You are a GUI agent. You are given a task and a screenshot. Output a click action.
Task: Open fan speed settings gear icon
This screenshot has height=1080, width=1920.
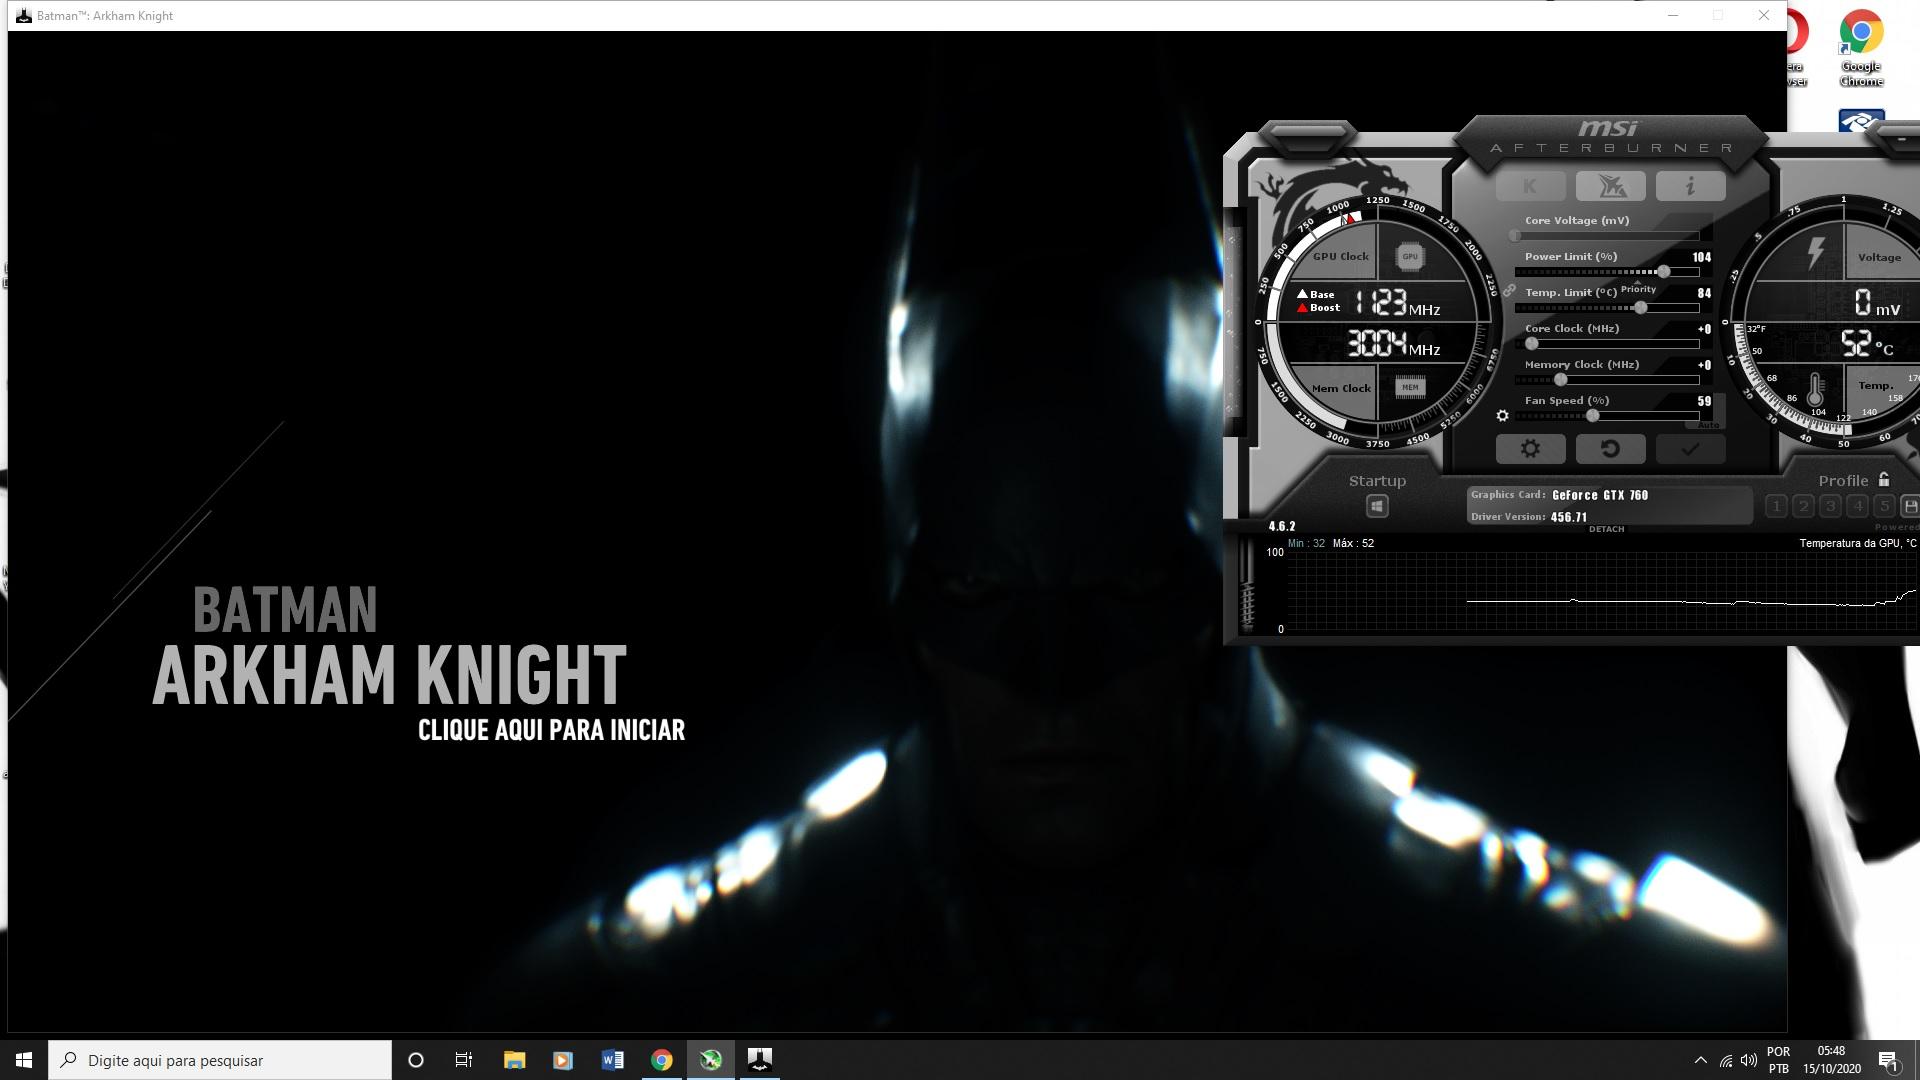click(1502, 416)
